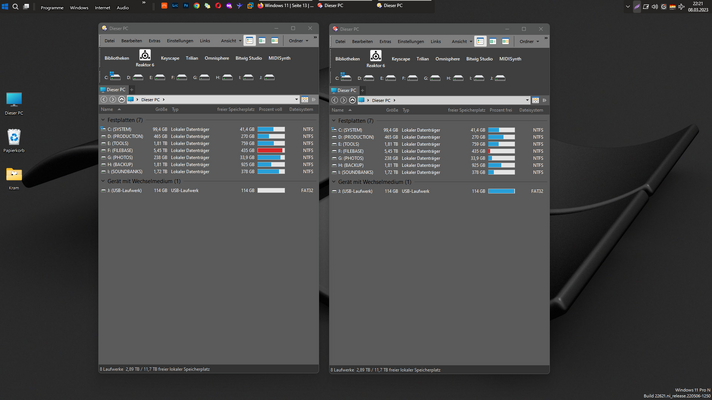Open the Ansicht dropdown in right window
Image resolution: width=712 pixels, height=400 pixels.
[460, 41]
